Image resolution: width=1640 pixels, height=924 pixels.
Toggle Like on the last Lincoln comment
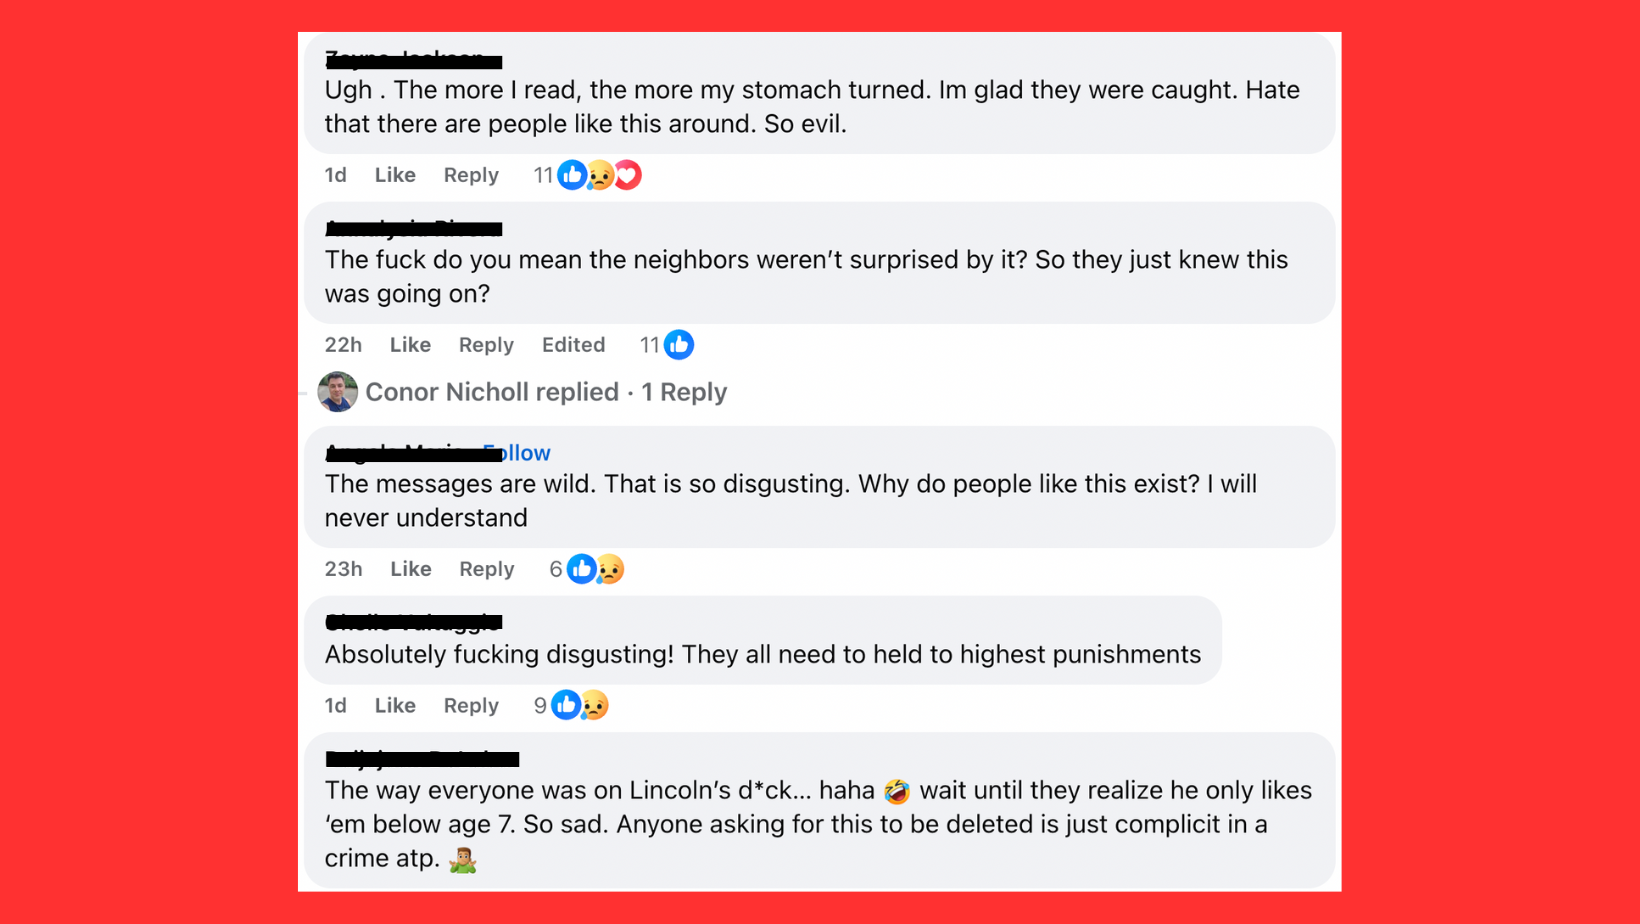click(x=395, y=910)
